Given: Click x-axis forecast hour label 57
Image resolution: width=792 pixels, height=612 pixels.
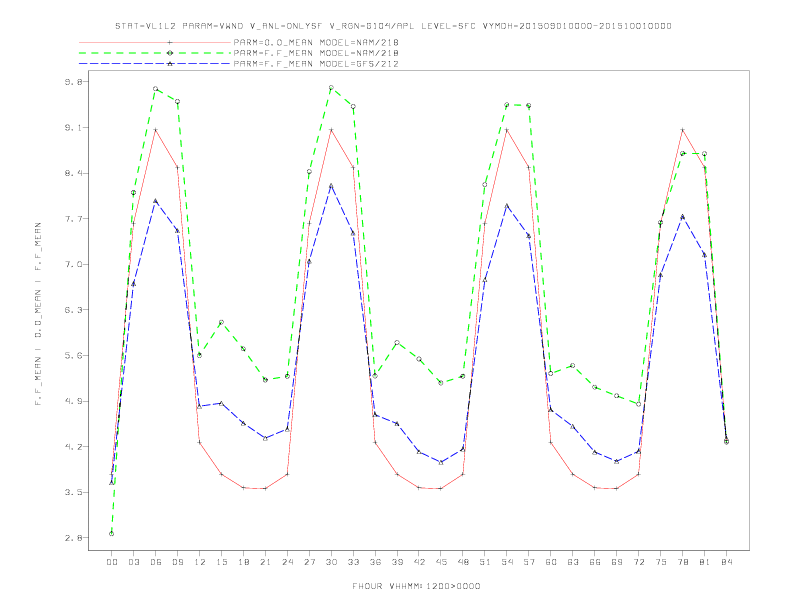Looking at the screenshot, I should coord(529,562).
